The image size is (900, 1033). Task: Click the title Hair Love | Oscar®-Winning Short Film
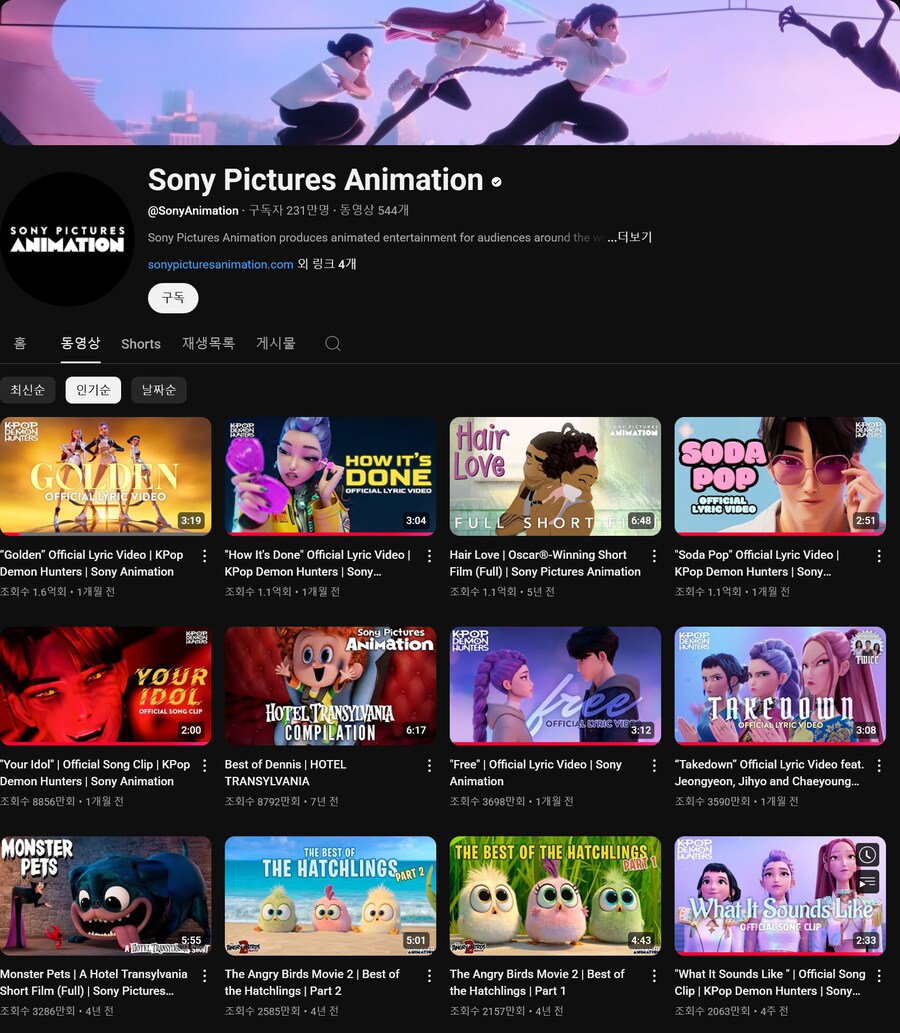[x=545, y=563]
